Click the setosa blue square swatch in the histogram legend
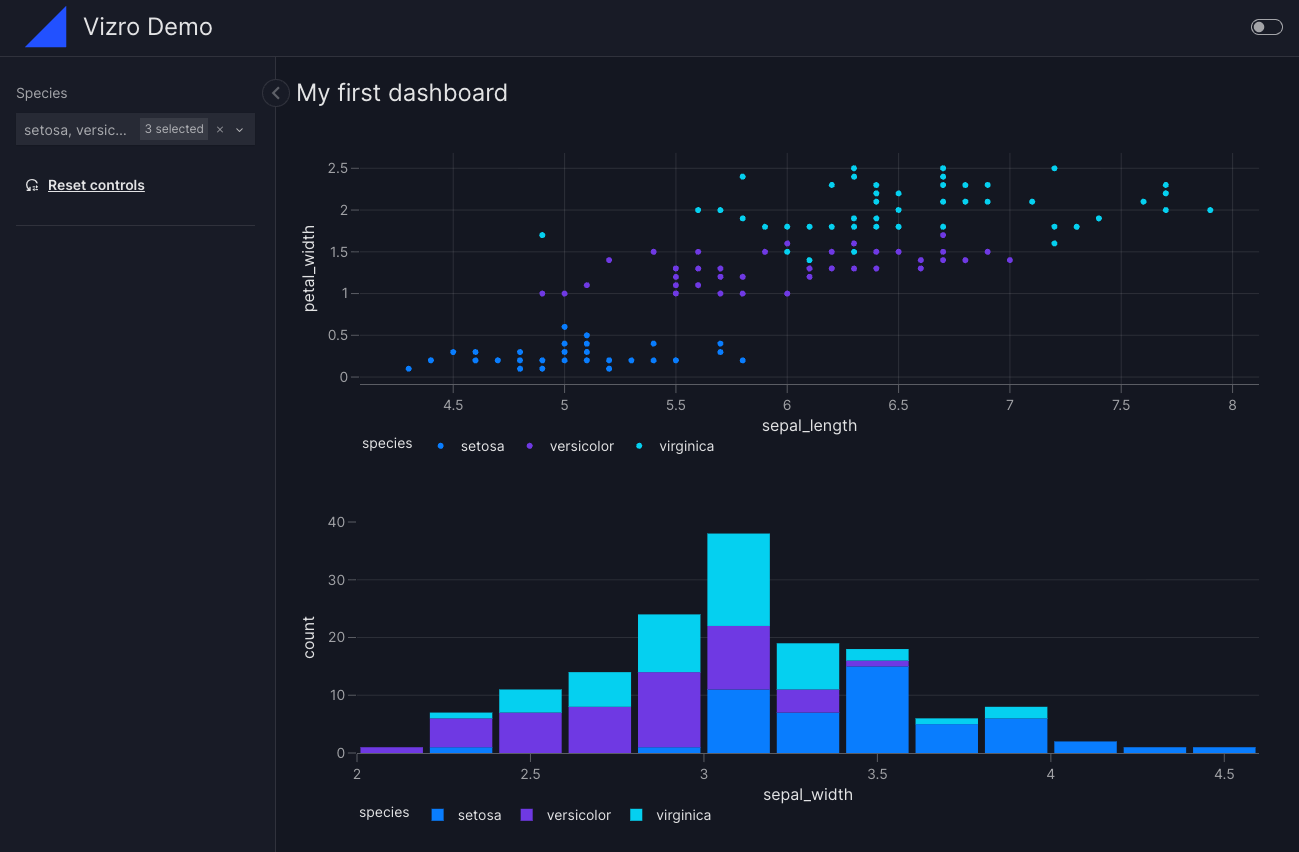Viewport: 1299px width, 852px height. click(x=437, y=815)
